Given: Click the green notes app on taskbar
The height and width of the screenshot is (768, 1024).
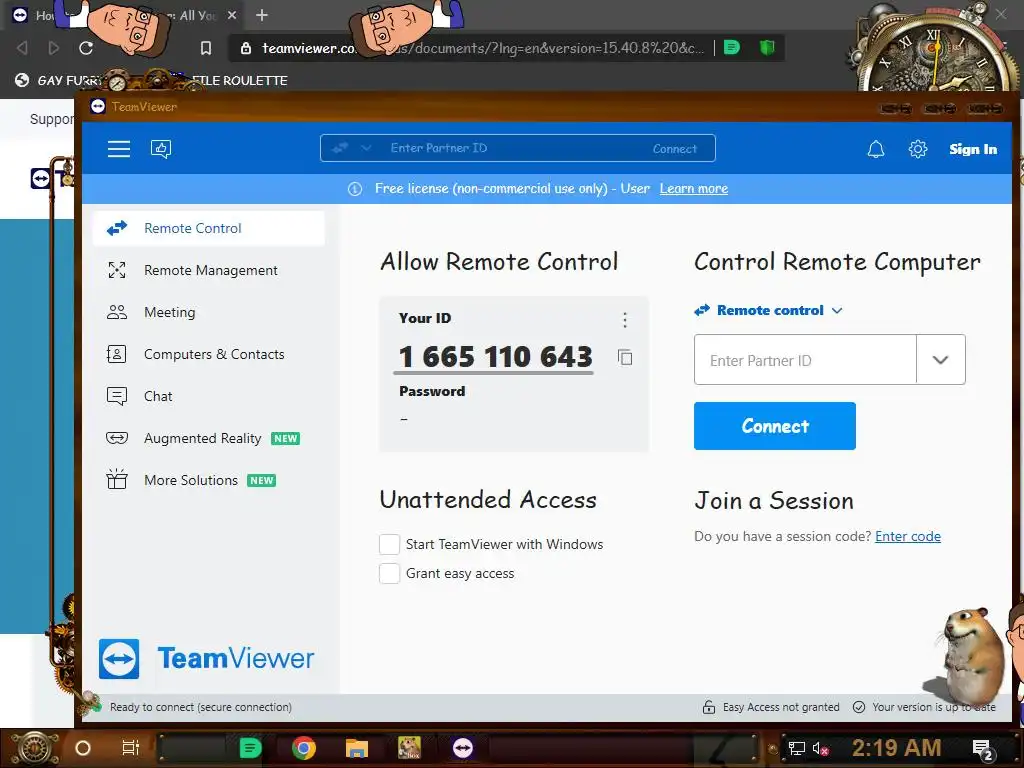Looking at the screenshot, I should pyautogui.click(x=250, y=748).
